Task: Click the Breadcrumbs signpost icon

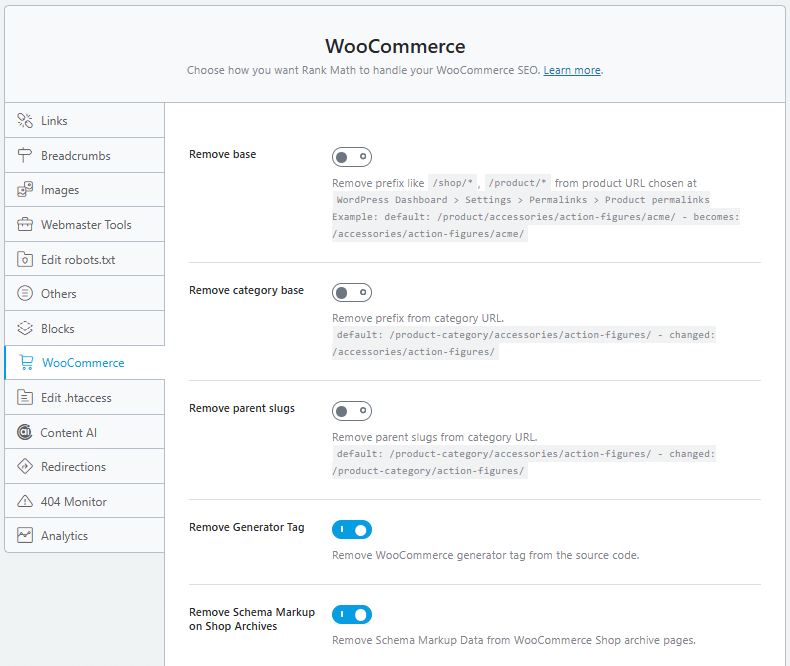Action: (25, 156)
